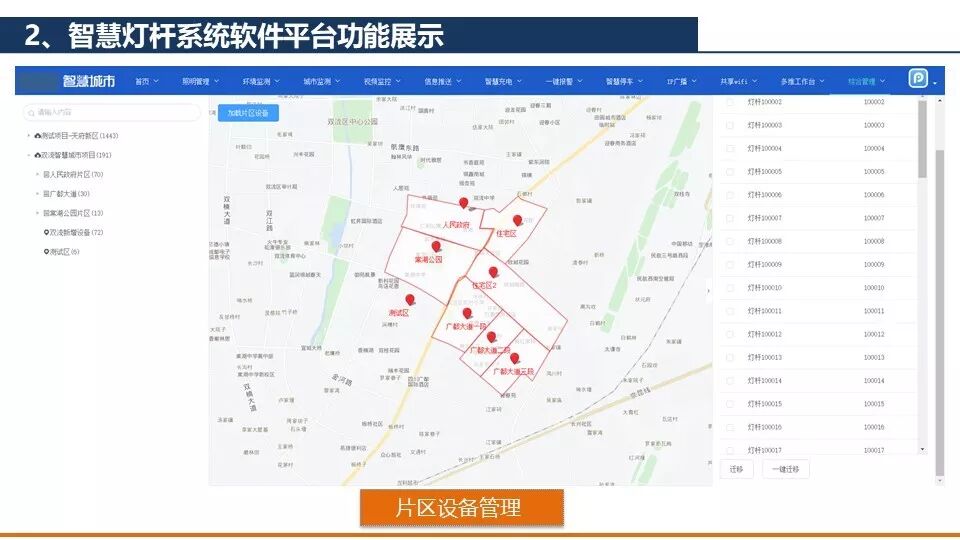Viewport: 960px width, 540px height.
Task: Open the 智慧停车 dropdown menu
Action: coord(624,81)
